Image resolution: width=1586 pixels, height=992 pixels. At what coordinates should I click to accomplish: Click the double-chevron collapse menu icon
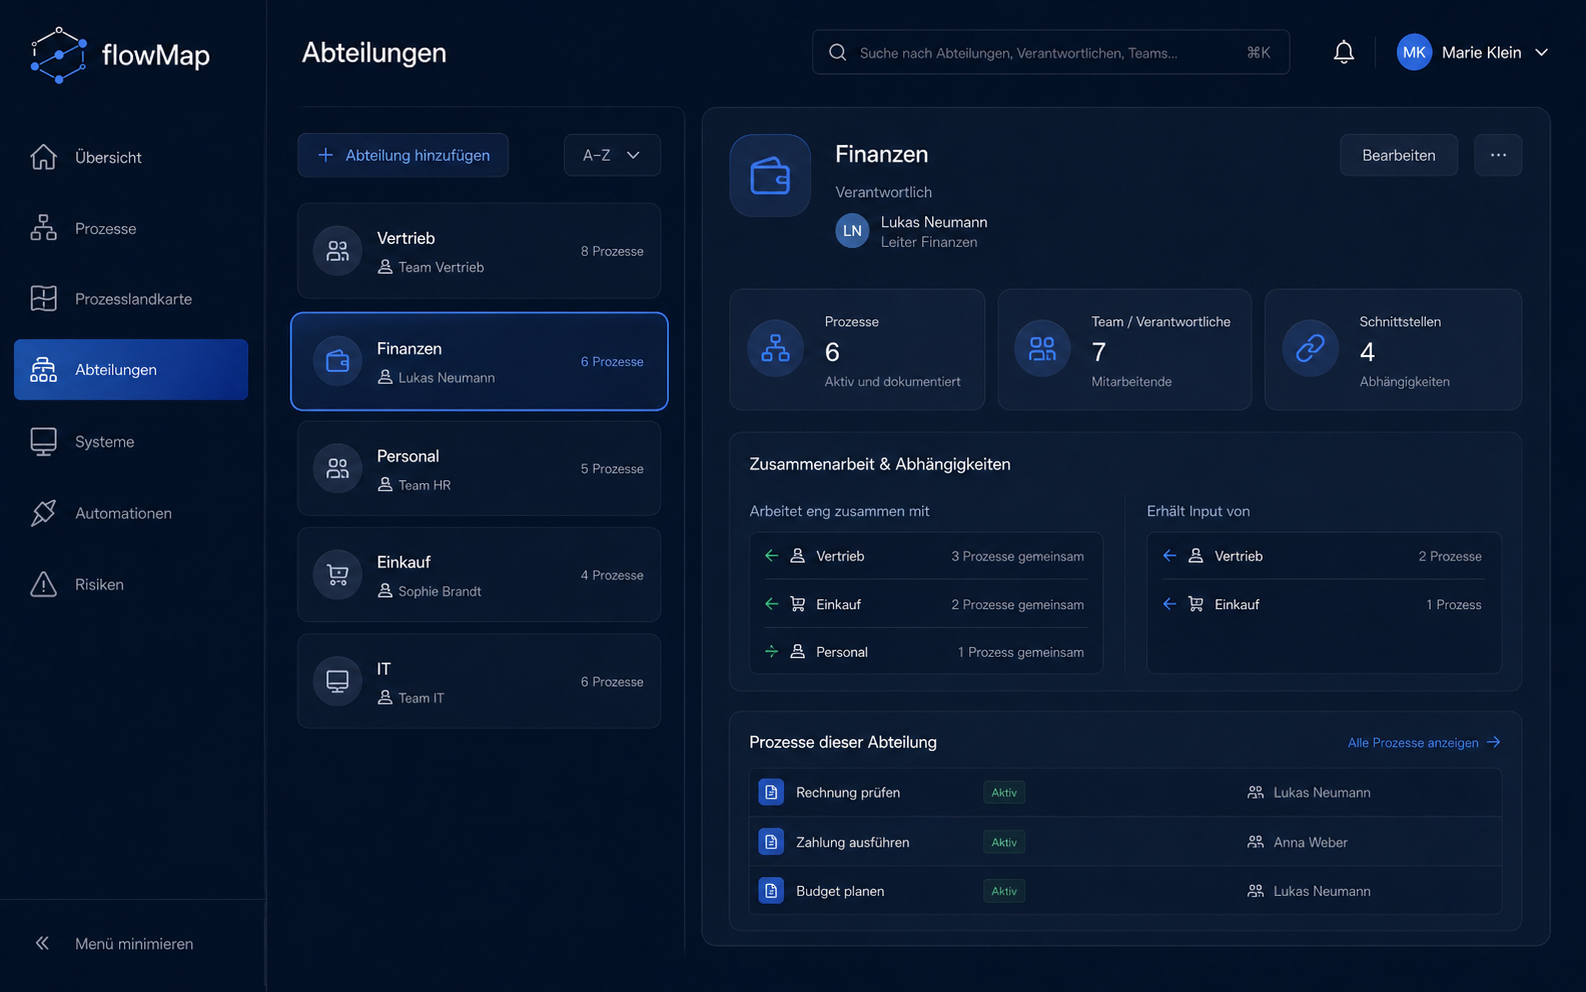click(x=42, y=943)
